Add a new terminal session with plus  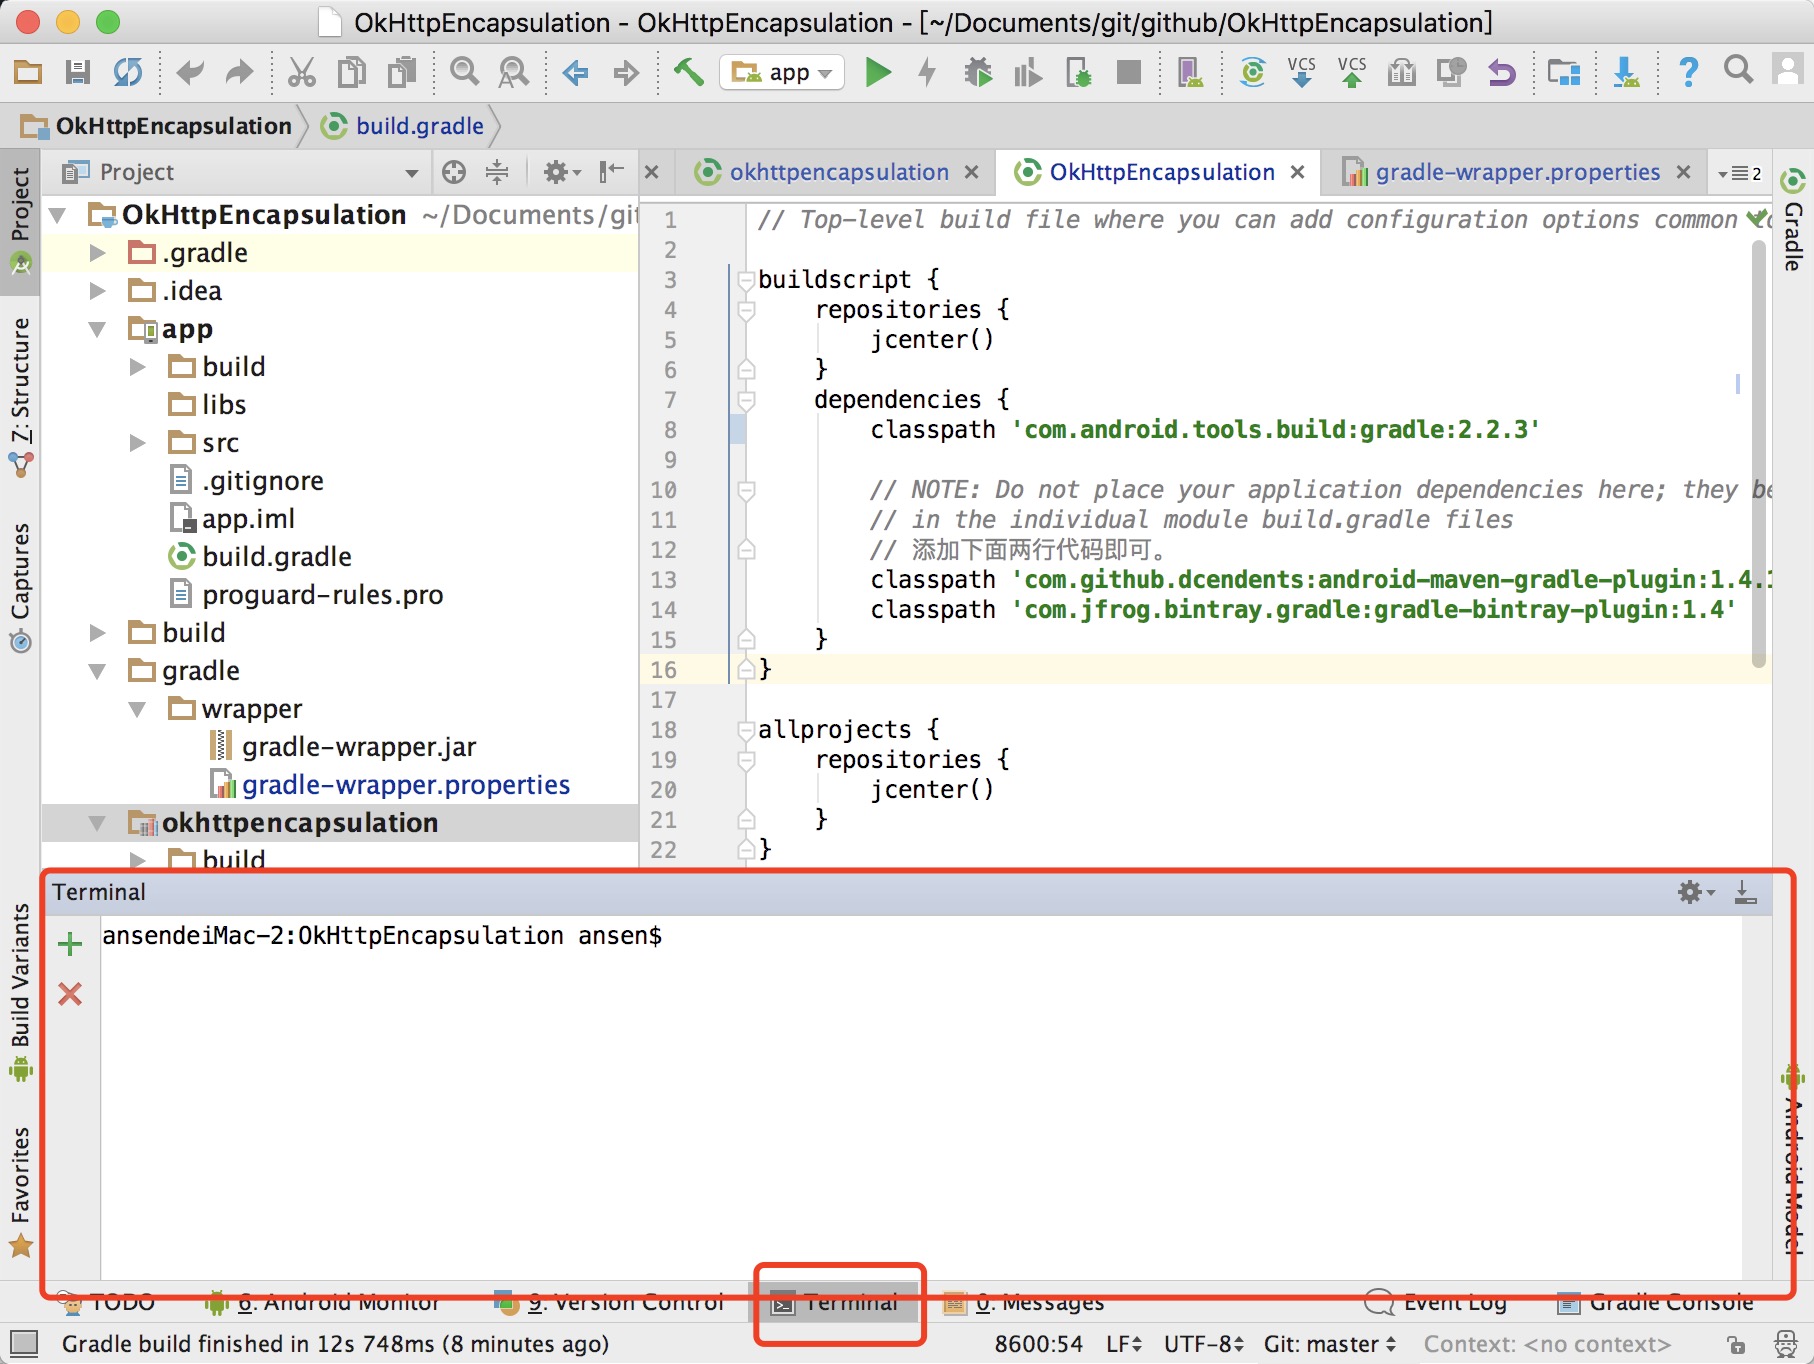70,944
